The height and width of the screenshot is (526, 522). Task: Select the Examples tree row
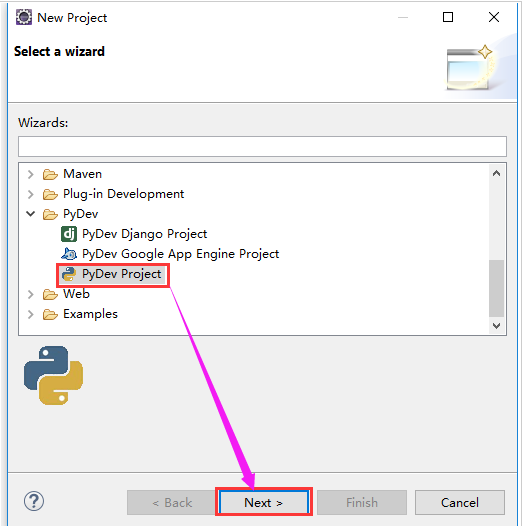pyautogui.click(x=90, y=314)
